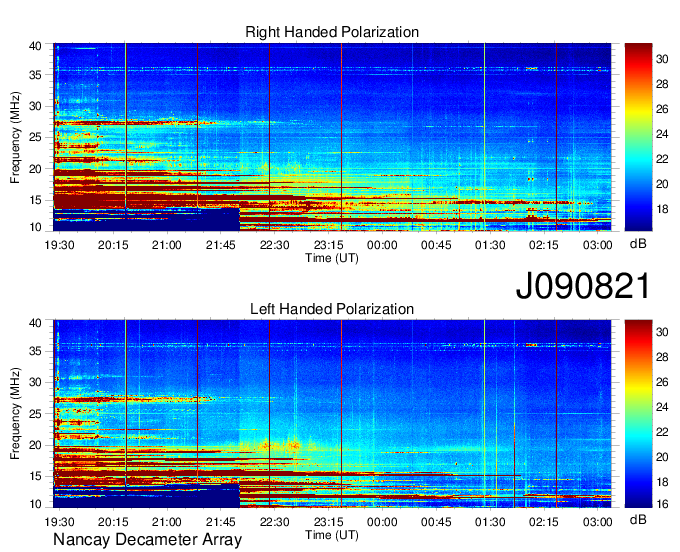The width and height of the screenshot is (680, 552).
Task: Click the 10 MHz tick of Right Handed plot
Action: coord(35,227)
